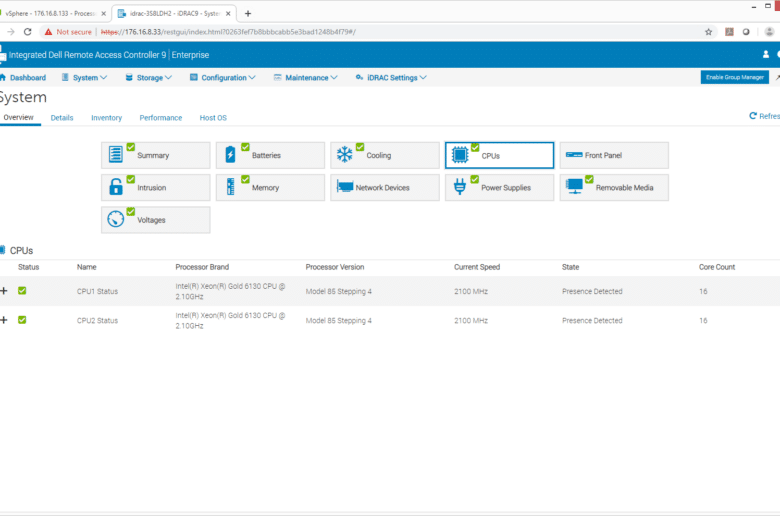
Task: Expand the CPU2 Status row
Action: click(x=4, y=320)
